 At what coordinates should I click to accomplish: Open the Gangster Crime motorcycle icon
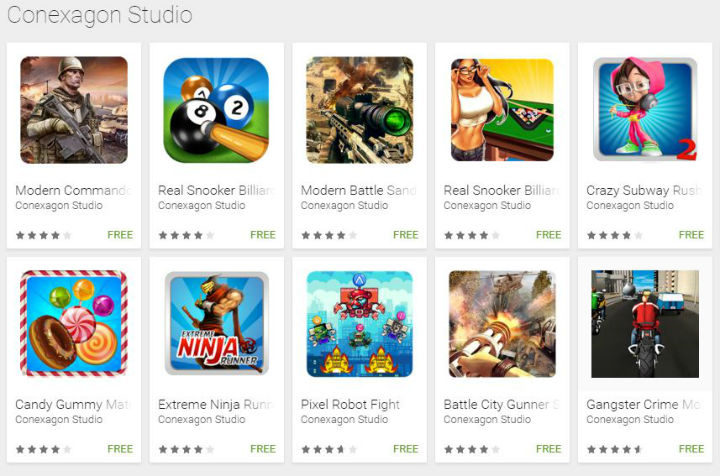645,324
